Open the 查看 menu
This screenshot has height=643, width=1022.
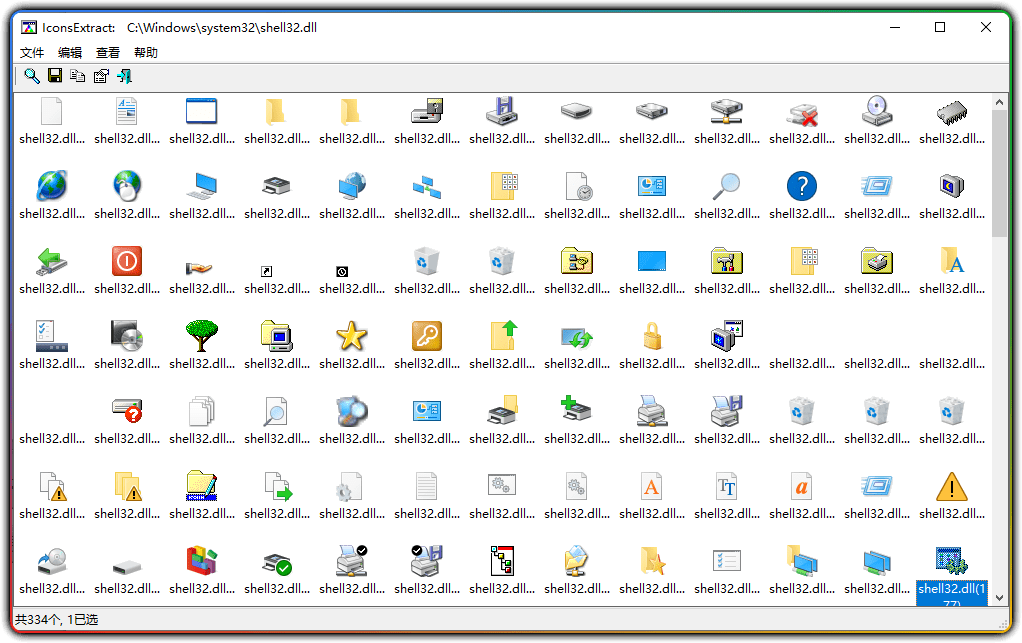point(108,53)
